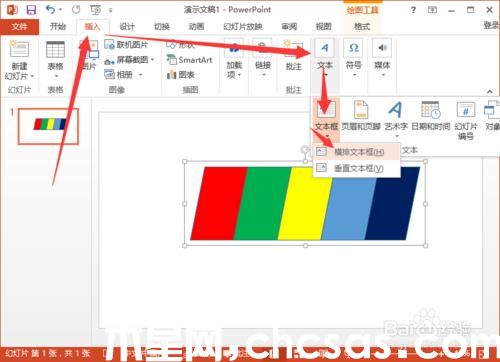Switch to Design (设计) tab
Image resolution: width=500 pixels, height=362 pixels.
(x=127, y=26)
